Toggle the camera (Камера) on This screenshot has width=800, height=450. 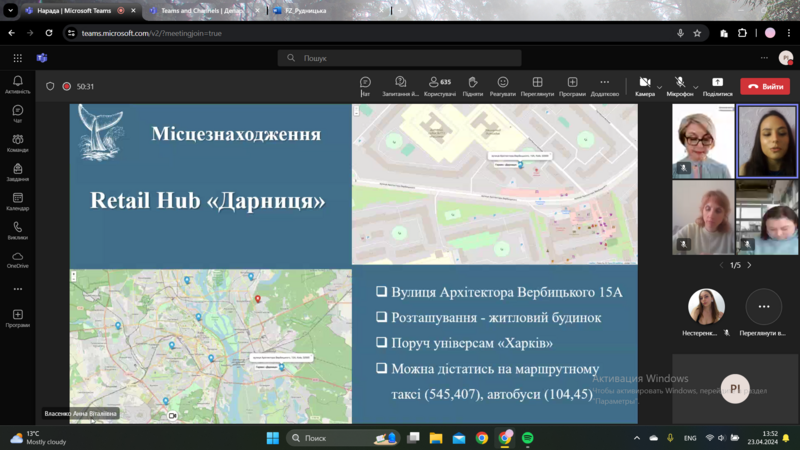pyautogui.click(x=645, y=86)
